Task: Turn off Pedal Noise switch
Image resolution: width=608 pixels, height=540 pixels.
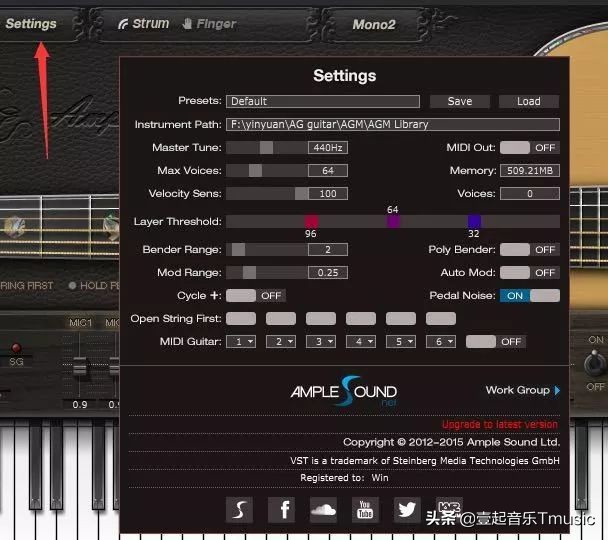Action: [529, 296]
